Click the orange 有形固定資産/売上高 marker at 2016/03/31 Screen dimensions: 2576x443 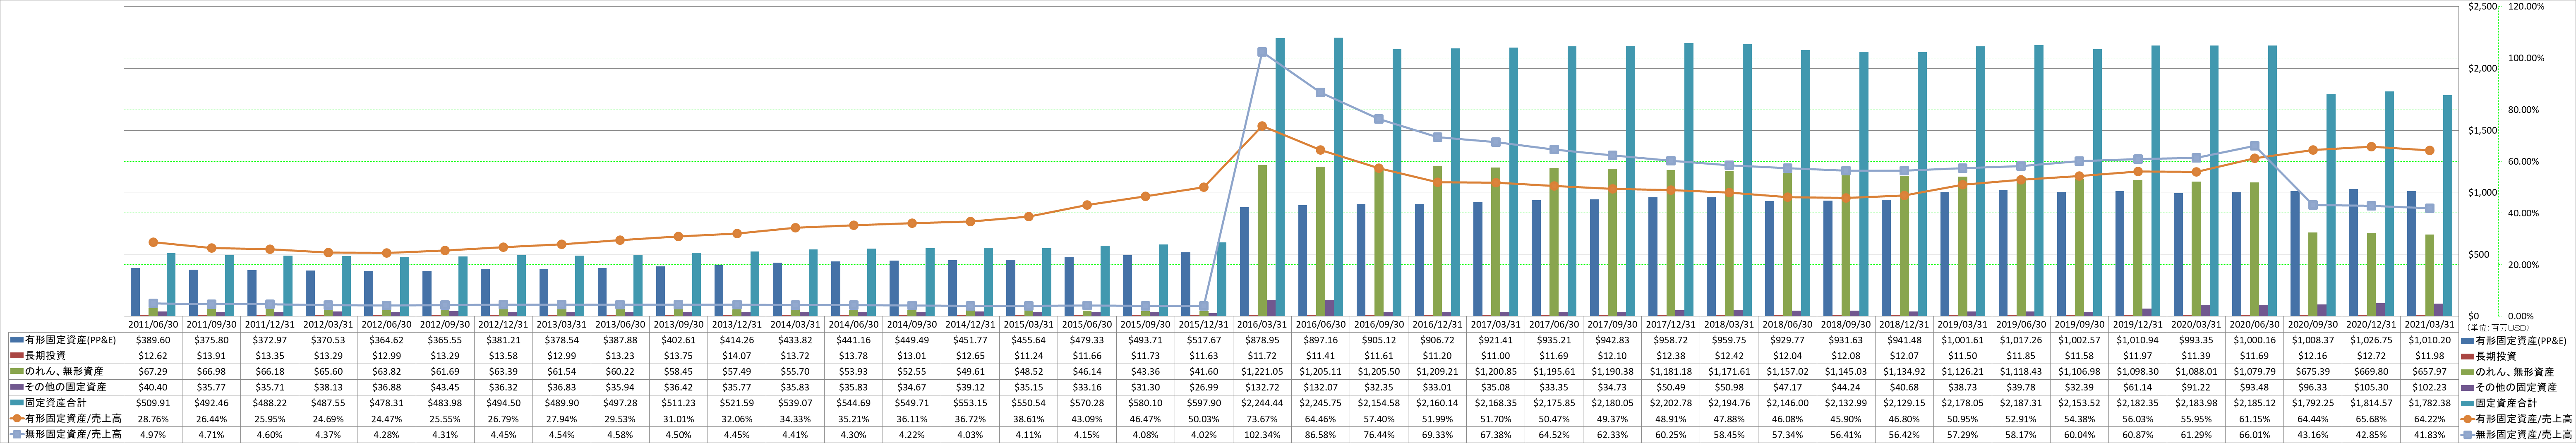[1262, 126]
